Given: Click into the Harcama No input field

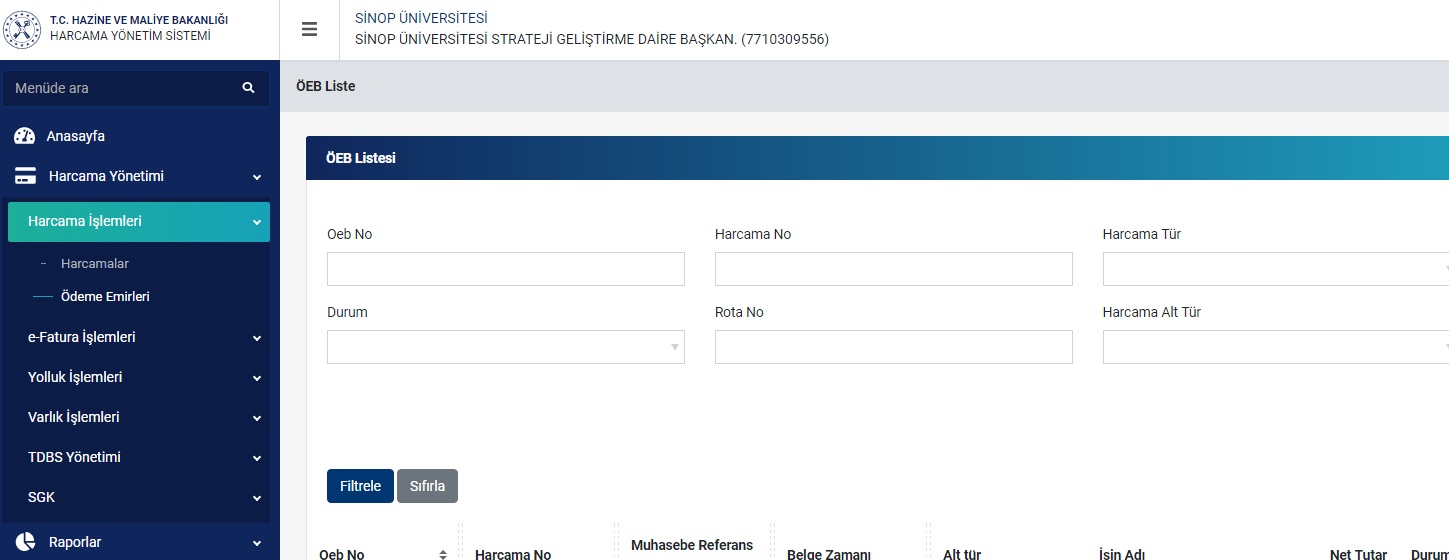Looking at the screenshot, I should point(894,269).
